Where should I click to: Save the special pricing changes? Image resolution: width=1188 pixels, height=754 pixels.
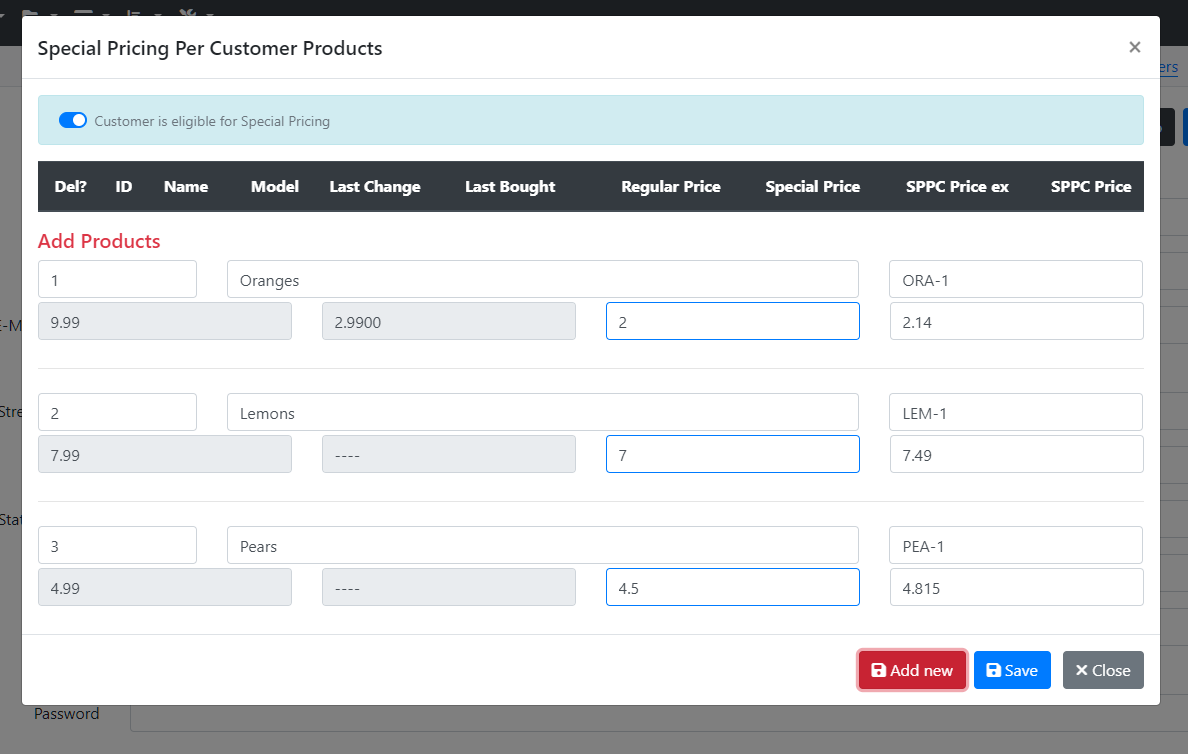[1012, 670]
